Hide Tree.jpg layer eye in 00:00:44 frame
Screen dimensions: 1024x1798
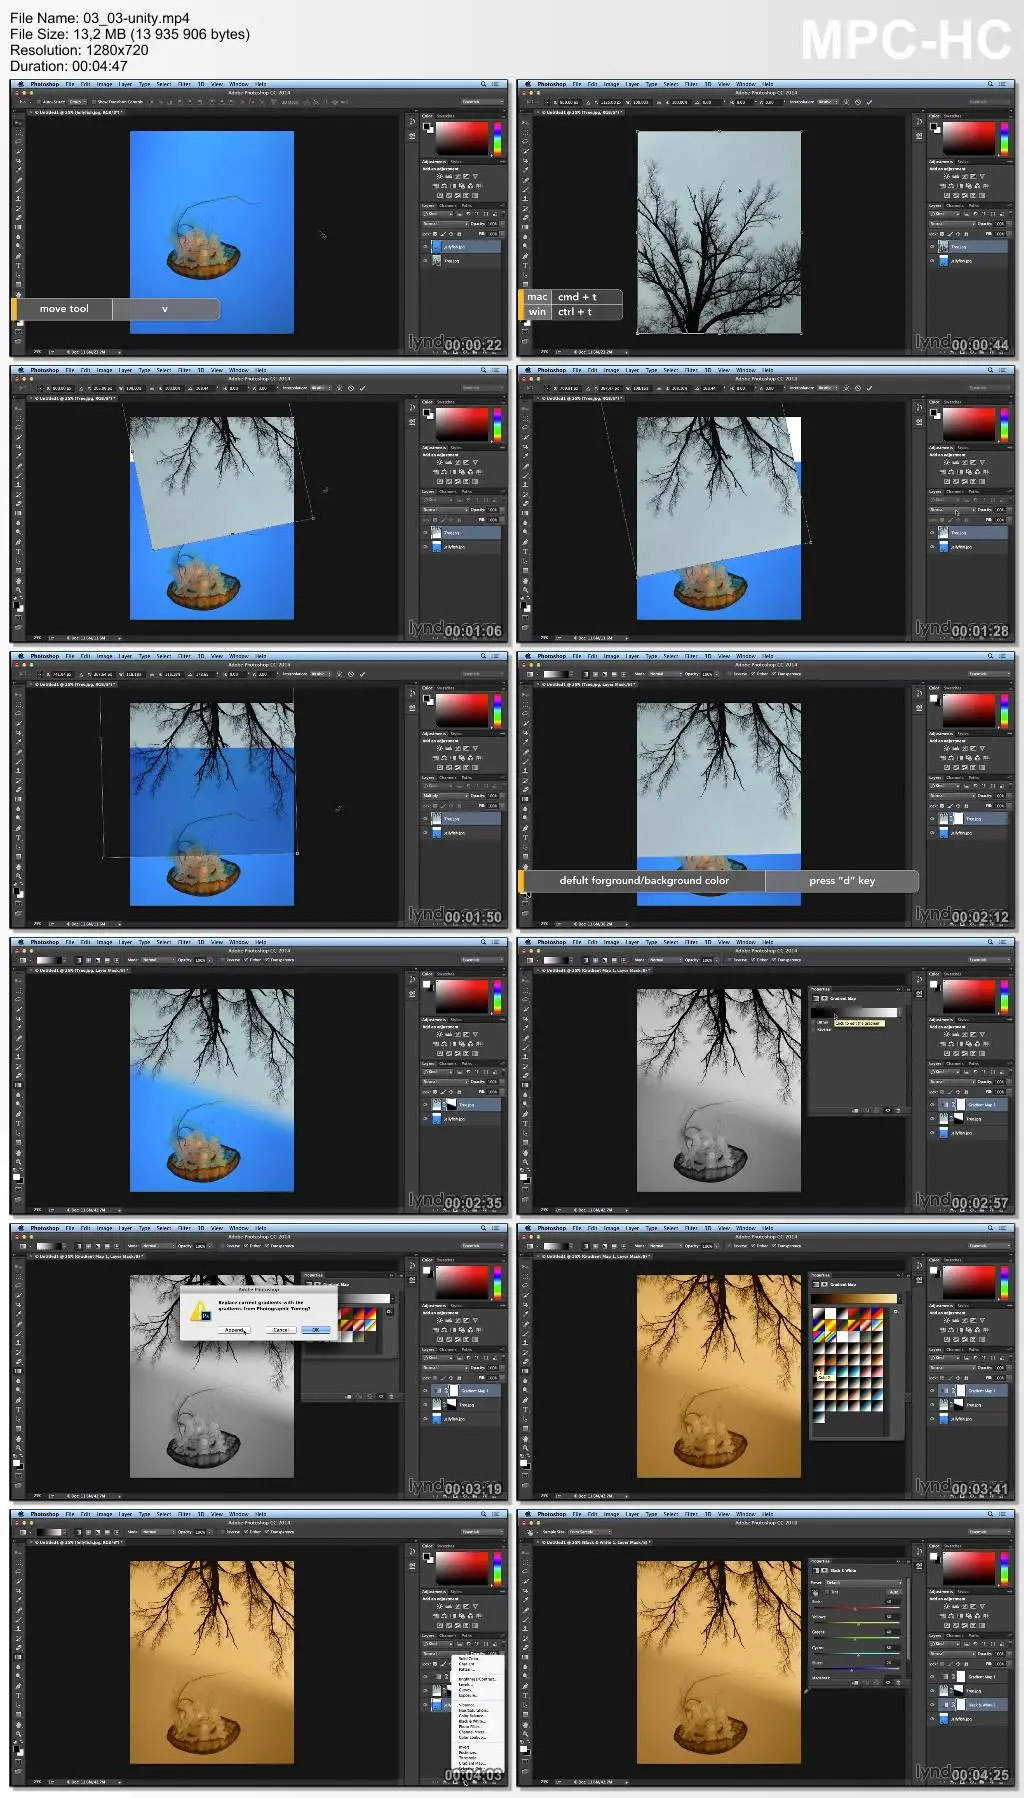(932, 247)
